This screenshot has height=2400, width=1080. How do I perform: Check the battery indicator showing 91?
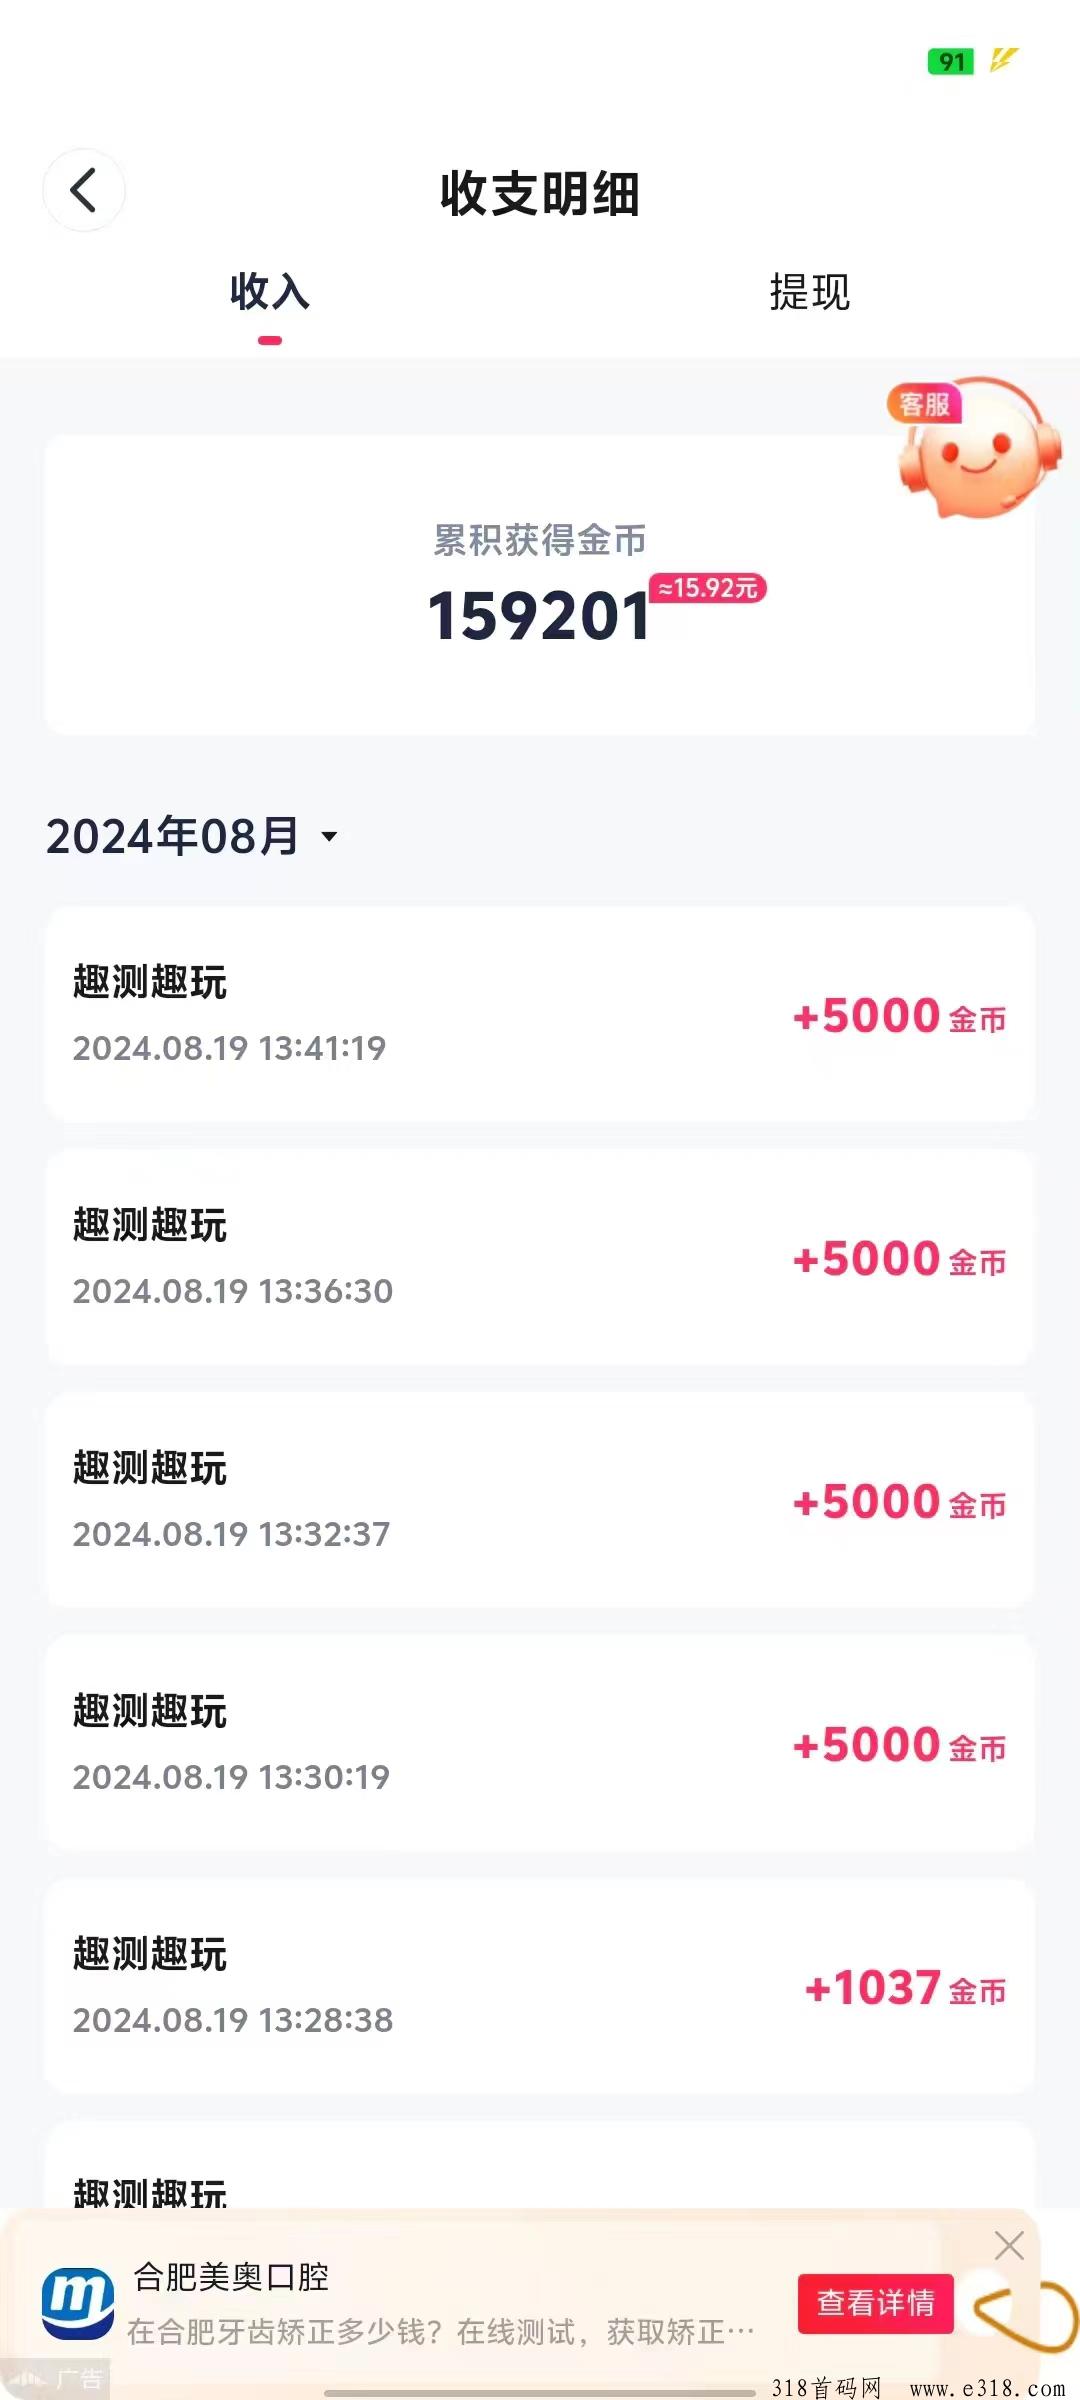(951, 62)
